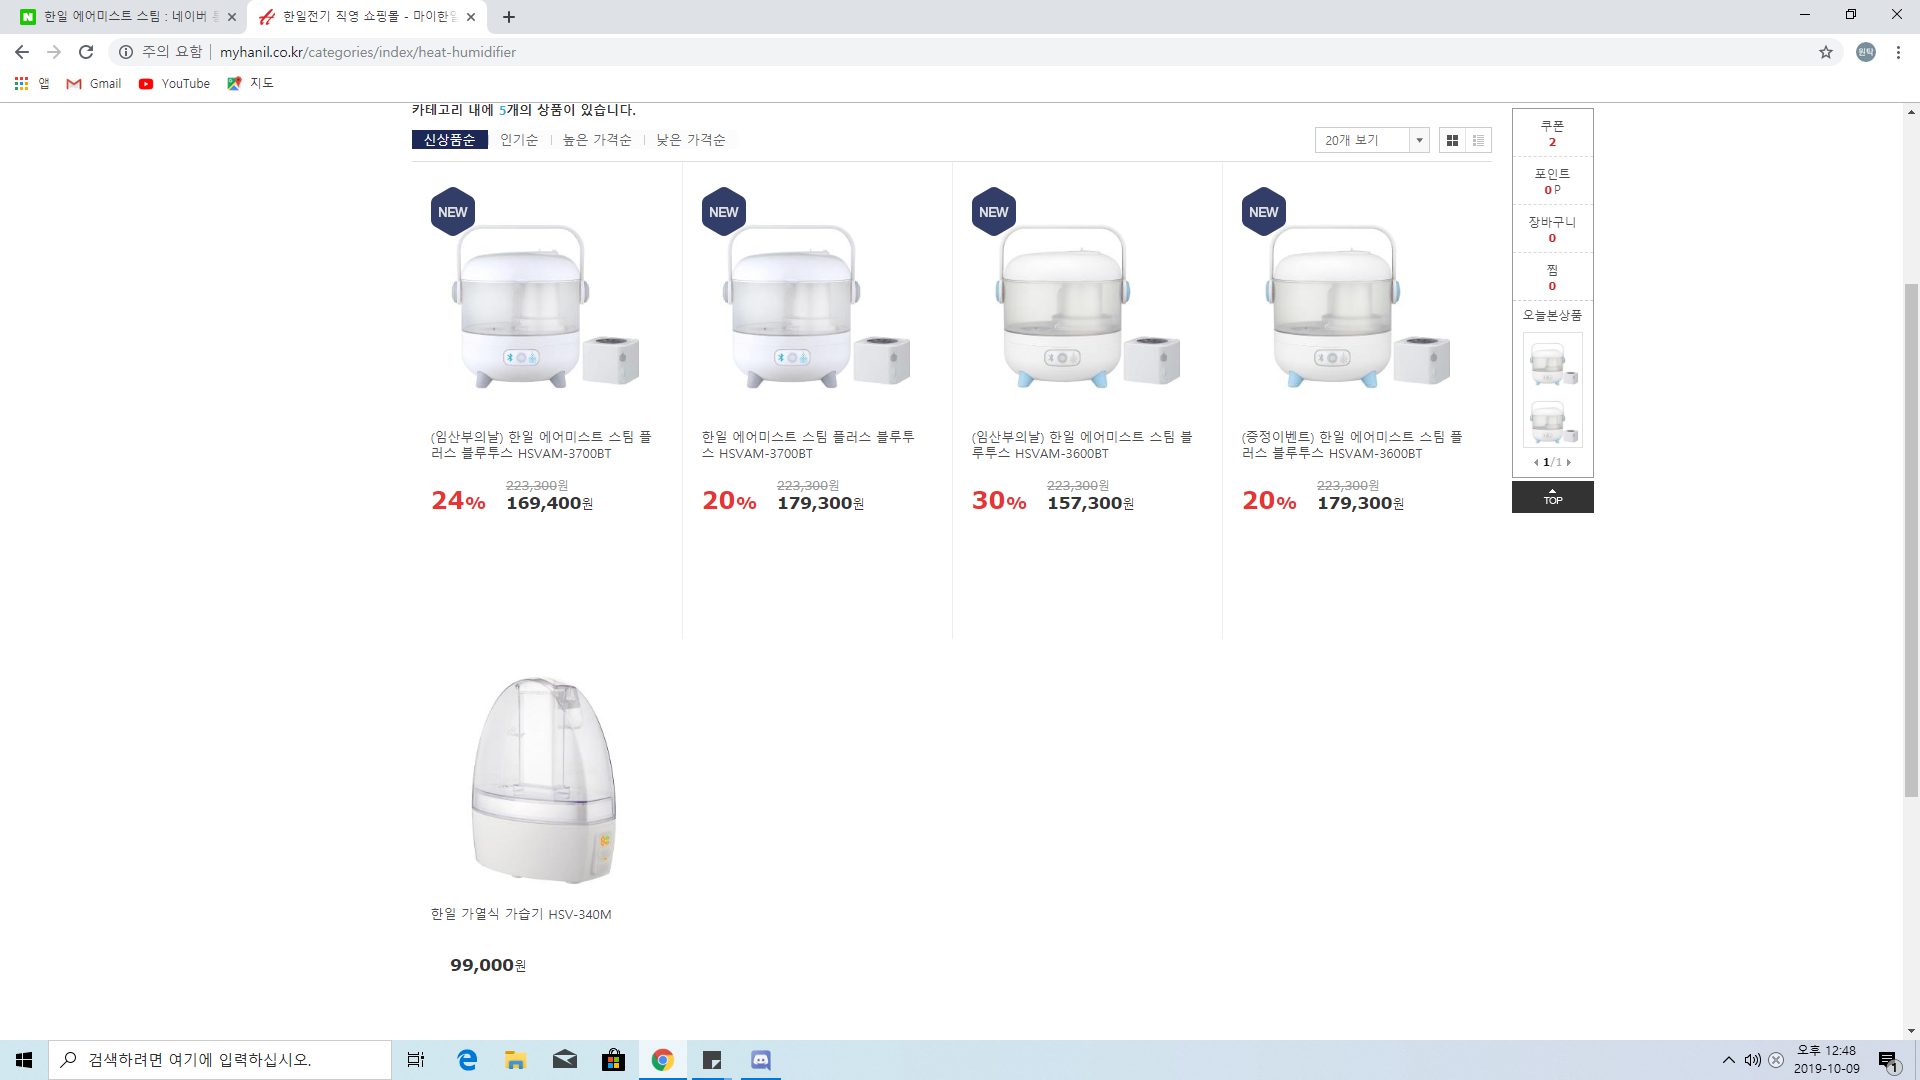
Task: Go to previous recently viewed page arrow
Action: pos(1536,462)
